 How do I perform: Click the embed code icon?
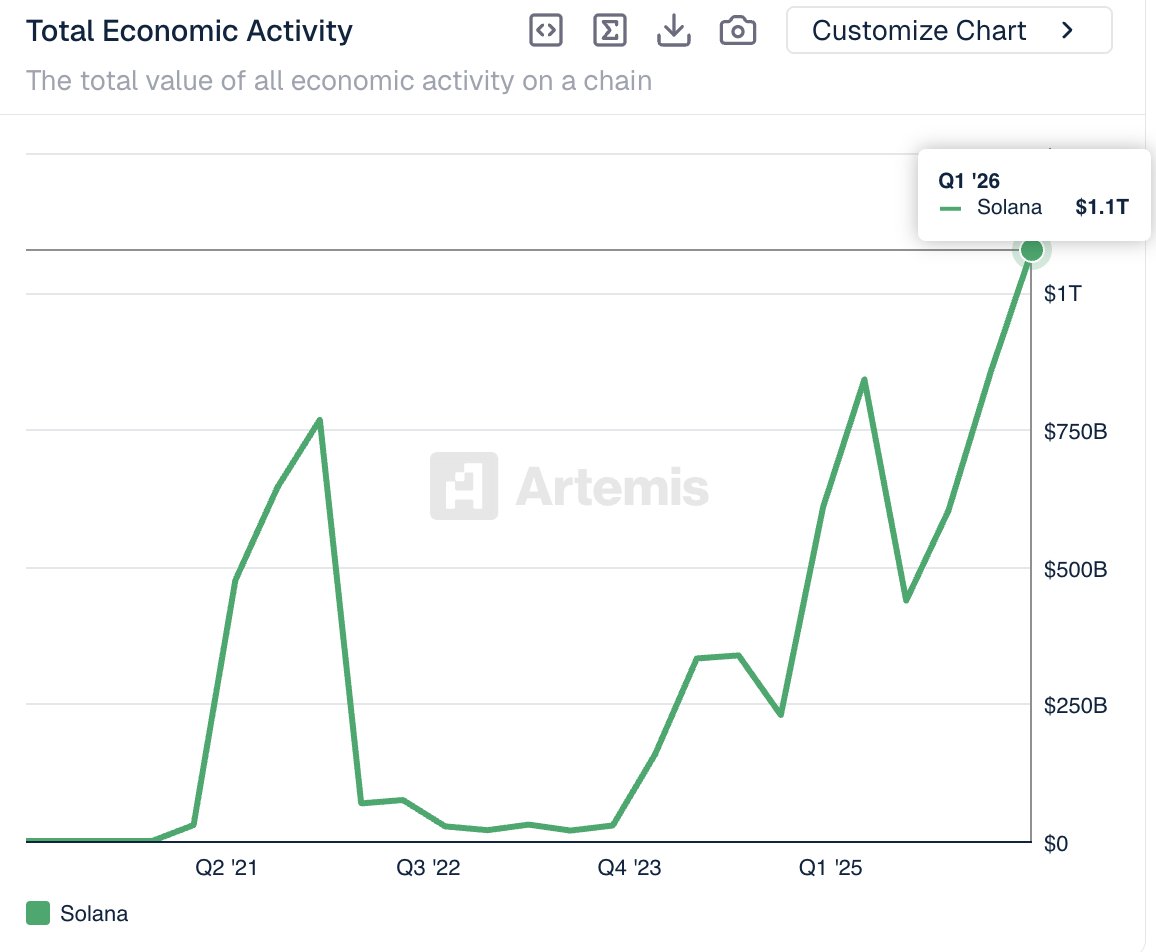pyautogui.click(x=545, y=31)
